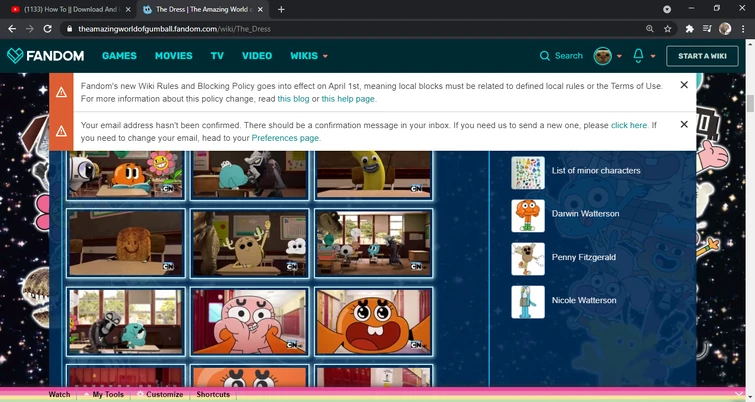The height and width of the screenshot is (402, 755).
Task: Open gallery image of the smiling toast
Action: pyautogui.click(x=126, y=243)
